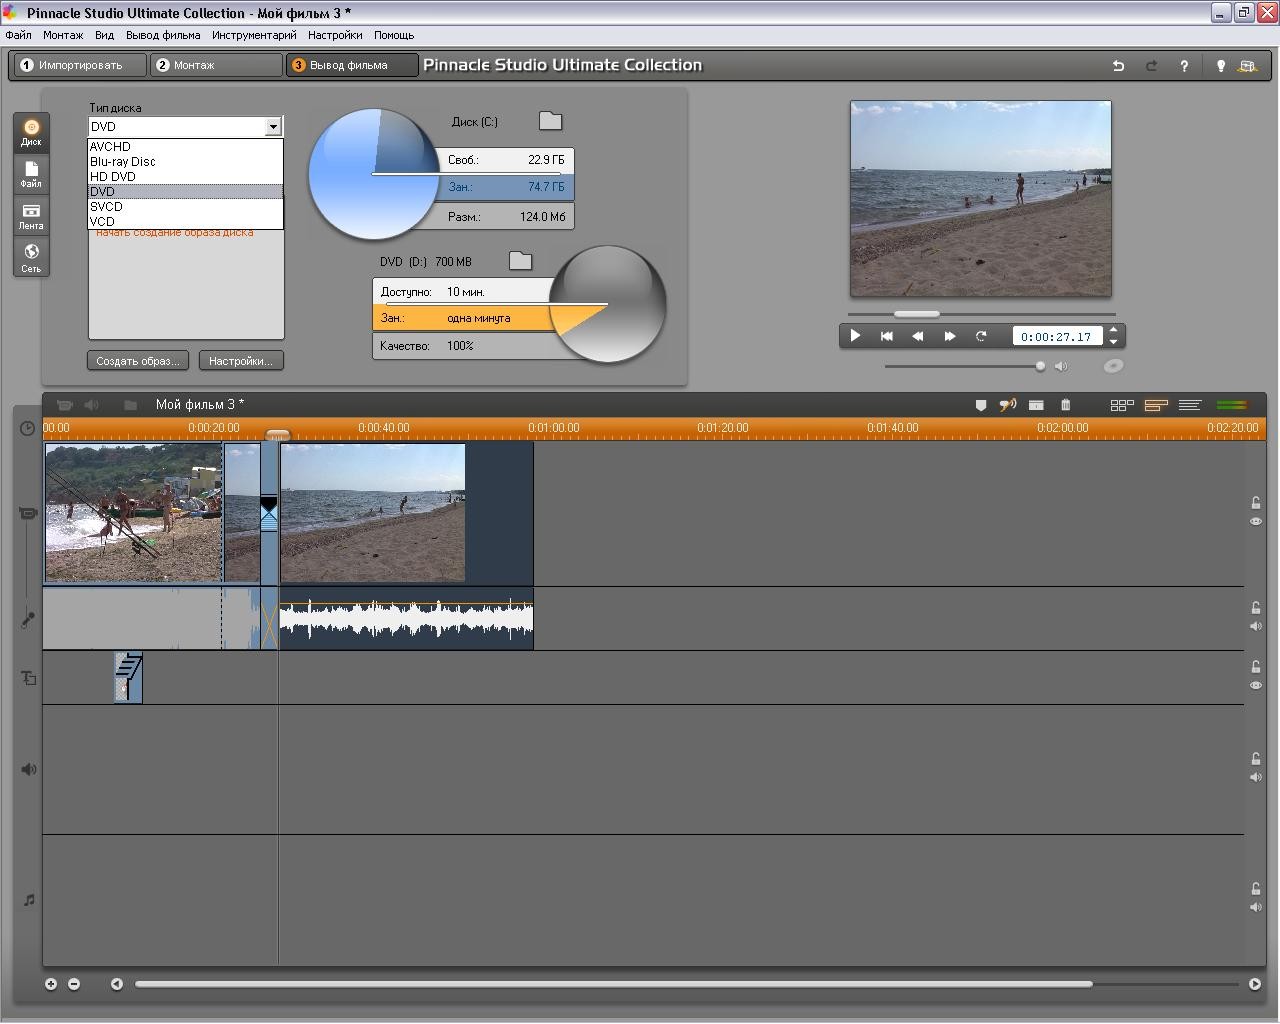Toggle the sound effects track lock

coord(1256,758)
